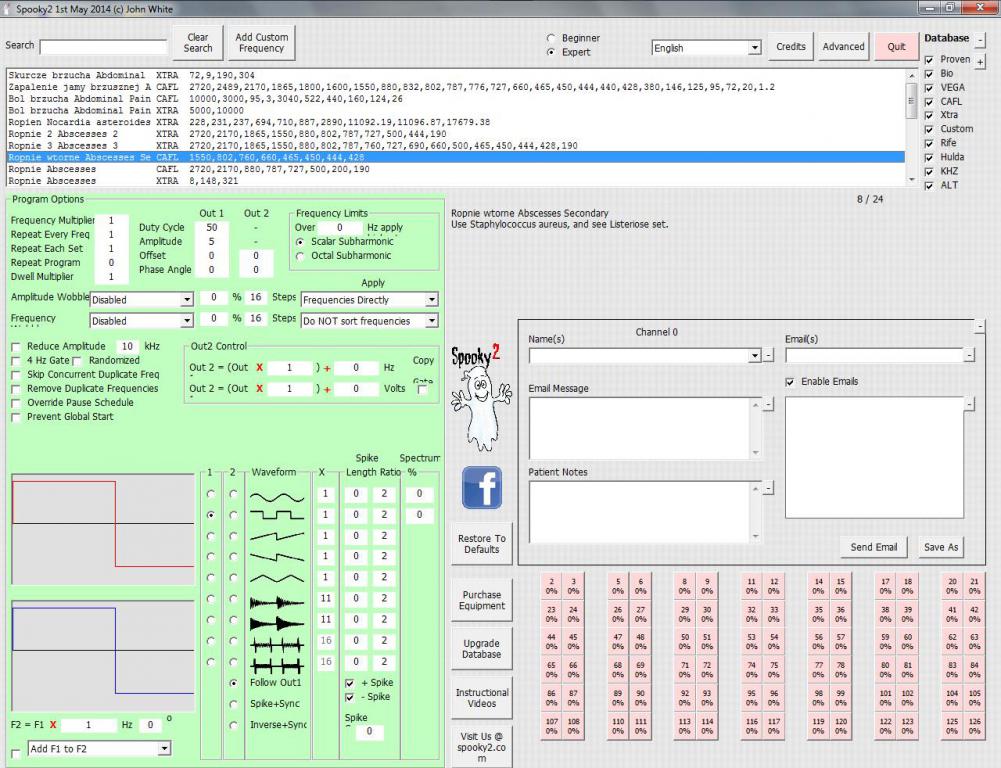Click the square waveform icon
The width and height of the screenshot is (1001, 768).
coord(276,515)
